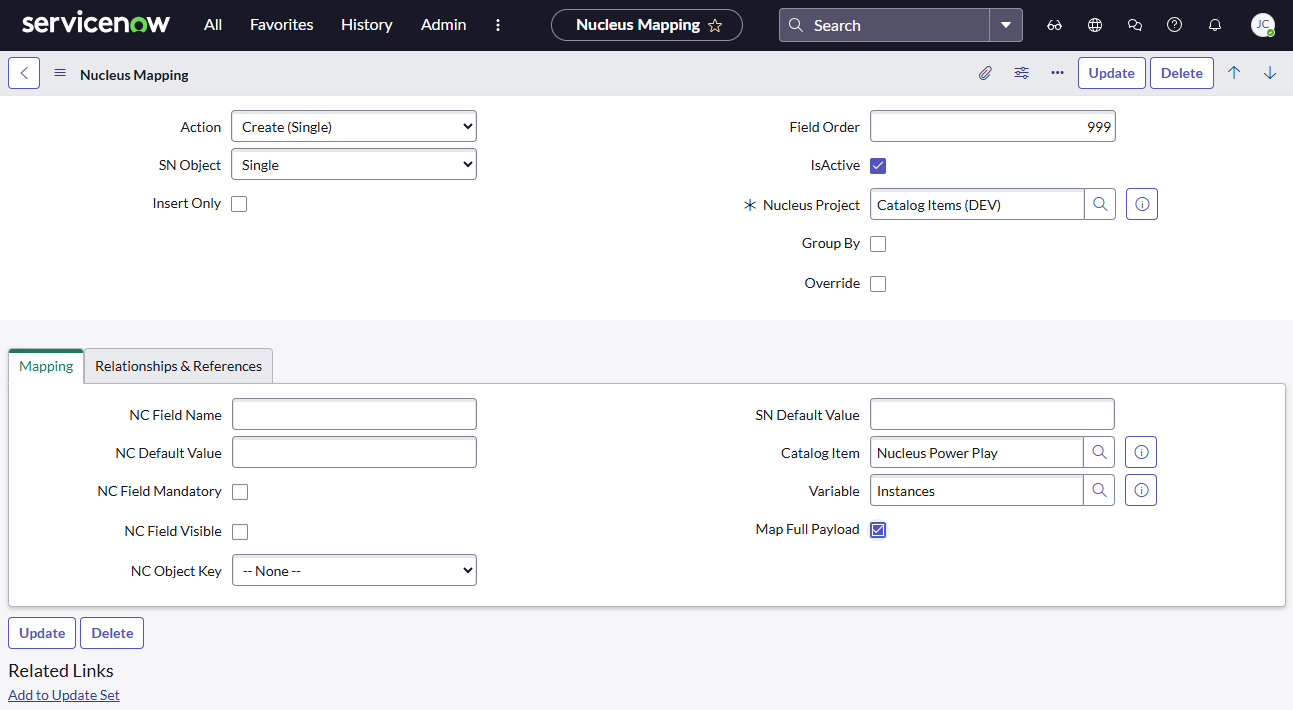Click the Catalog Item reference field
This screenshot has height=710, width=1293.
977,453
